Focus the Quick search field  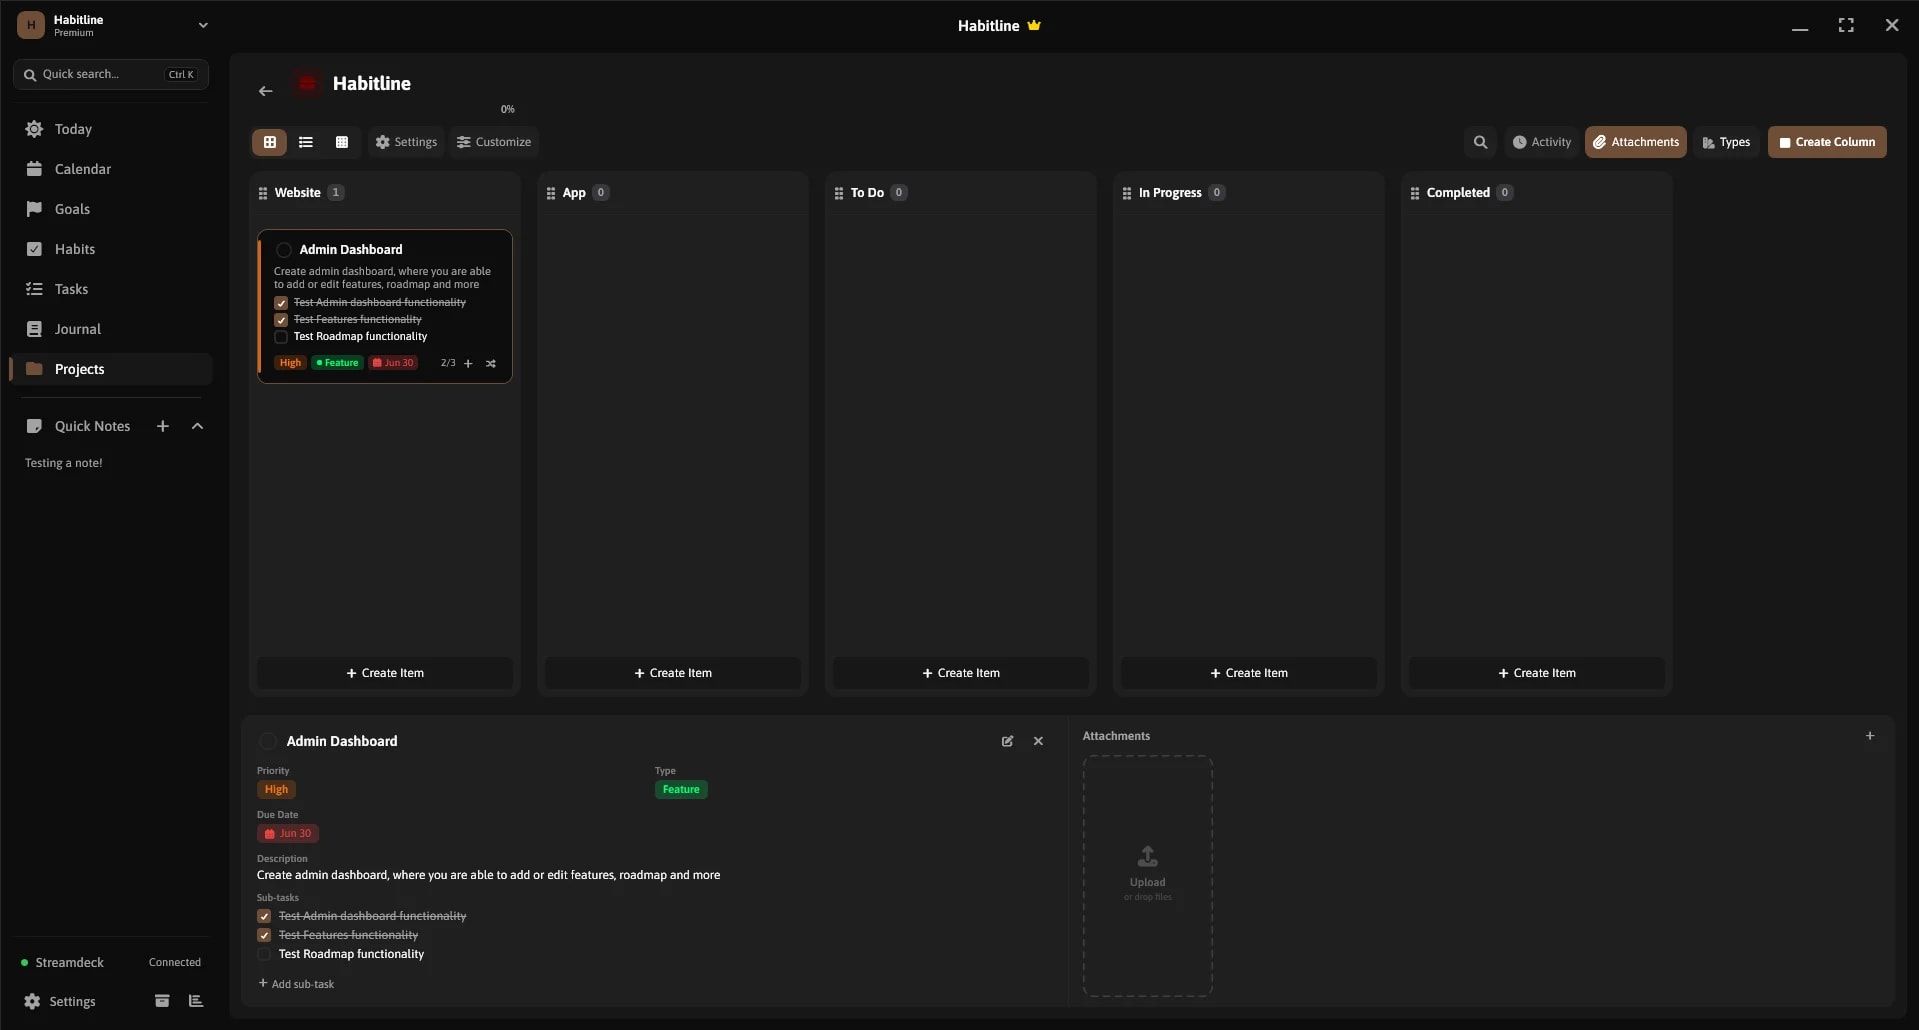tap(111, 74)
